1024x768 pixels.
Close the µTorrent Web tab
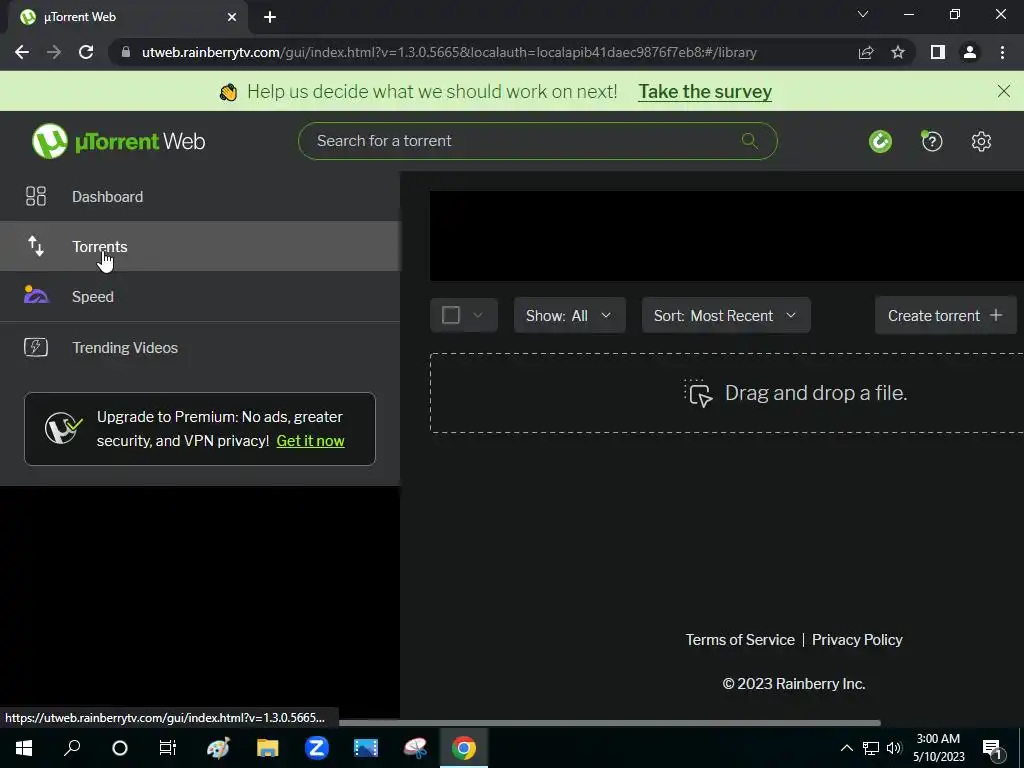[232, 17]
